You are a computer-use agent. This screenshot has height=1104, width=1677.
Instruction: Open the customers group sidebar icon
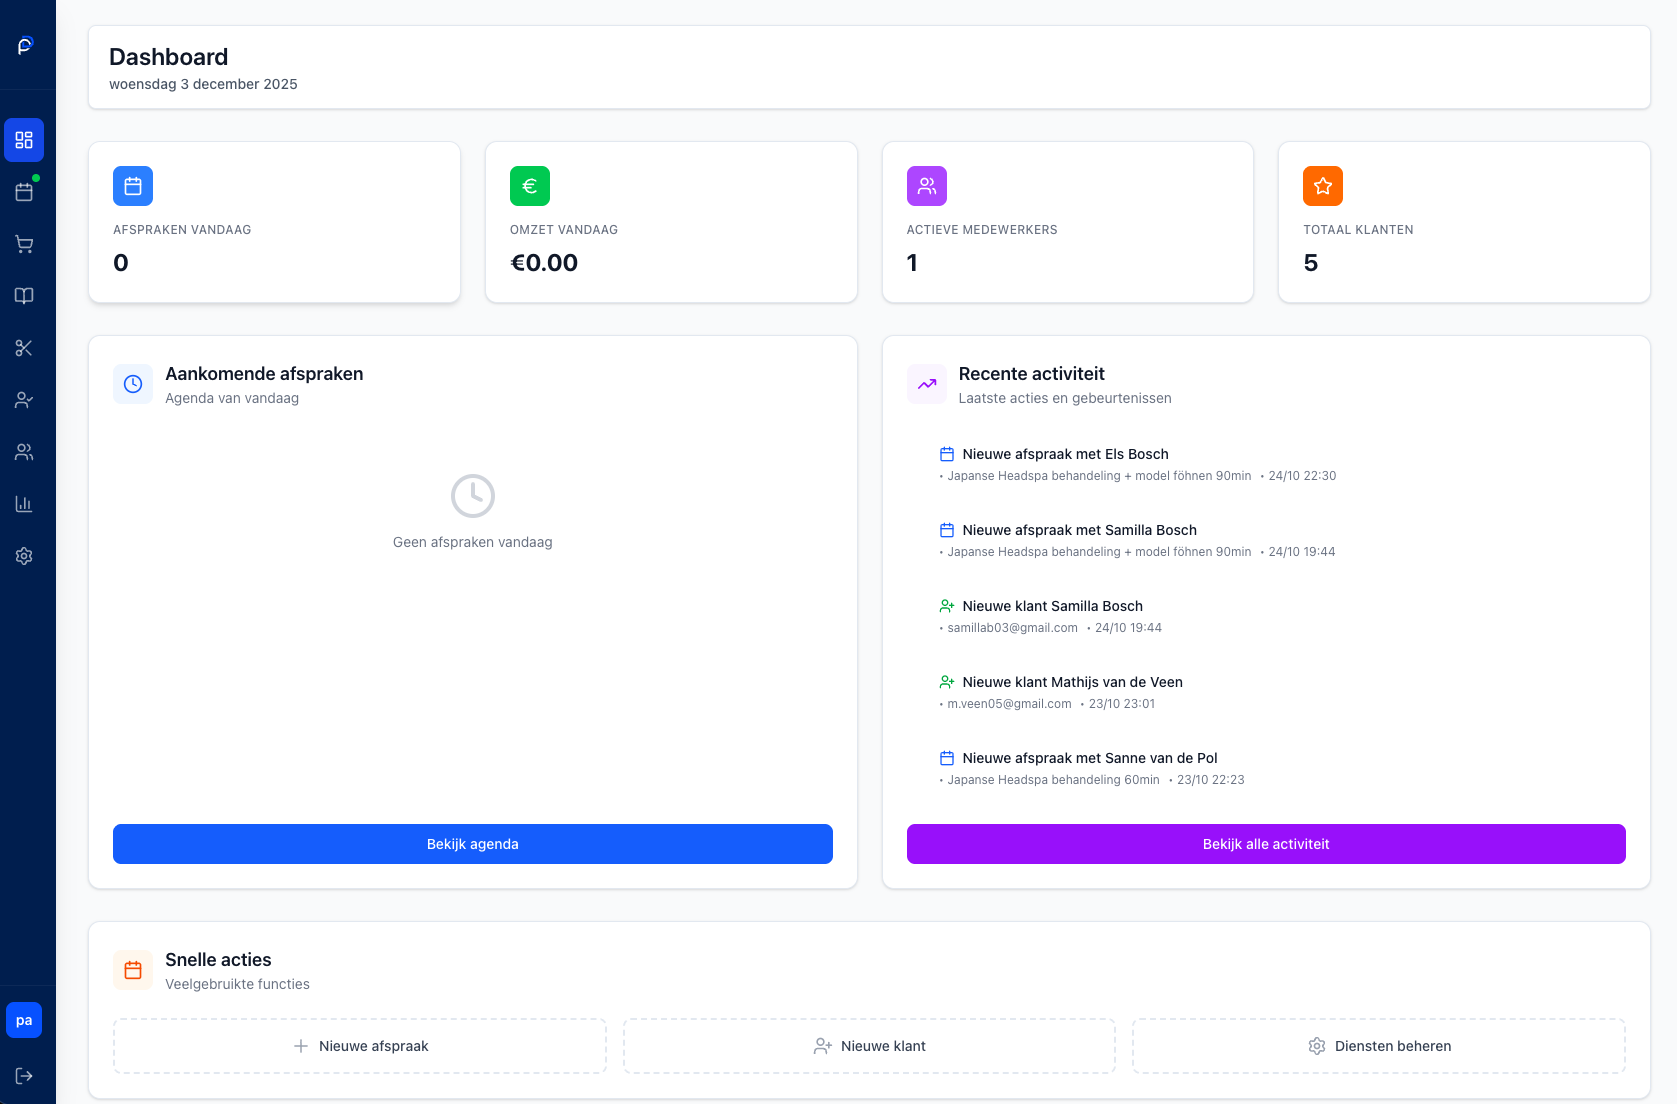[x=24, y=452]
